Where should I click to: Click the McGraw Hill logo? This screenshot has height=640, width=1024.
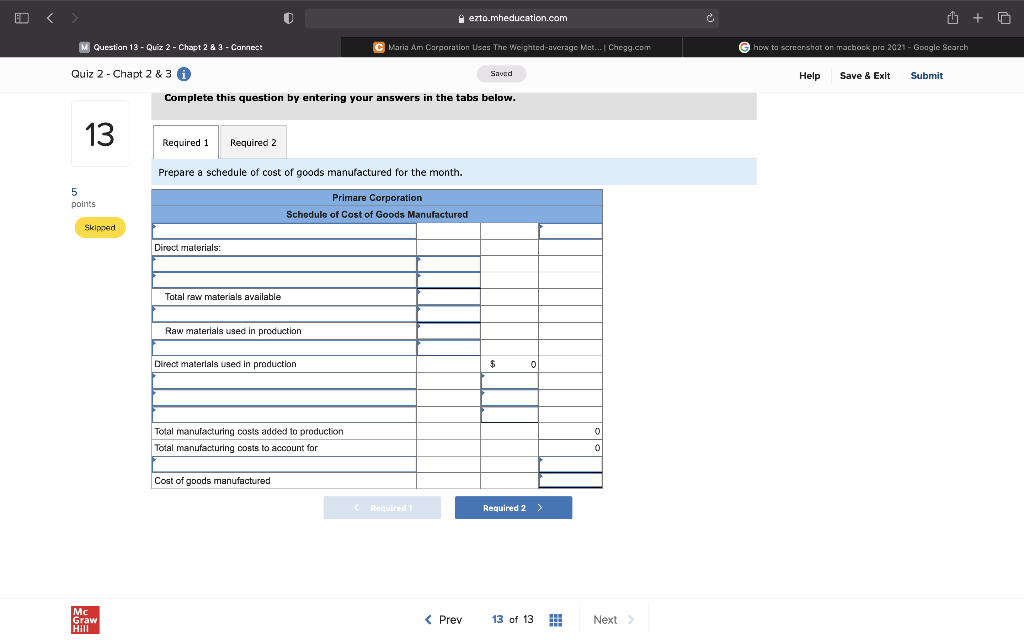pyautogui.click(x=85, y=620)
